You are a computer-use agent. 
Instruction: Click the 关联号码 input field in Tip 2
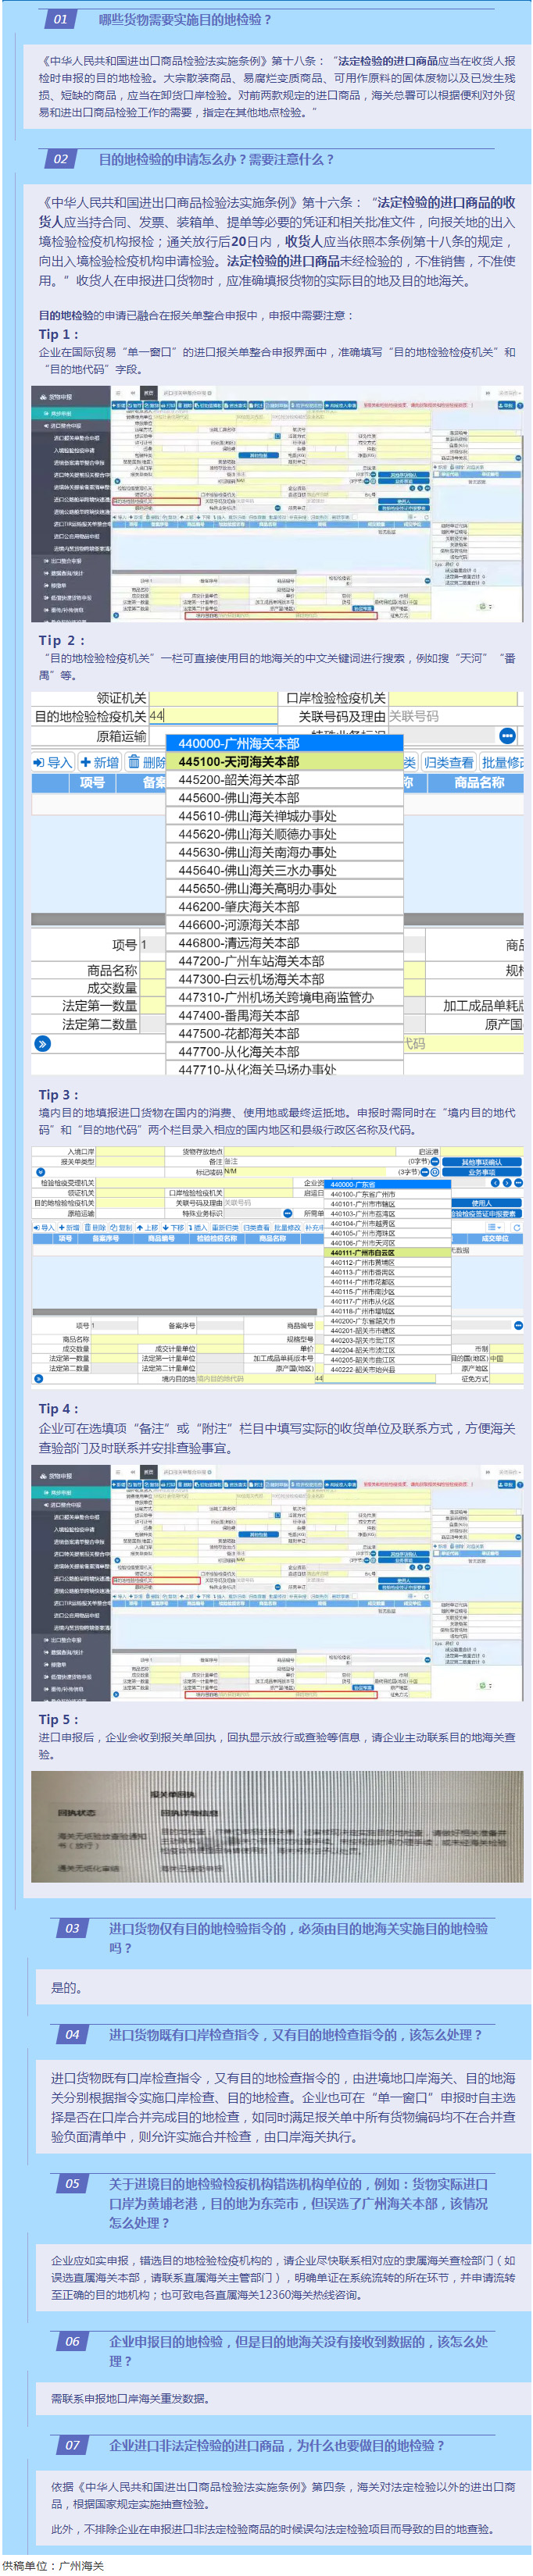(x=454, y=716)
